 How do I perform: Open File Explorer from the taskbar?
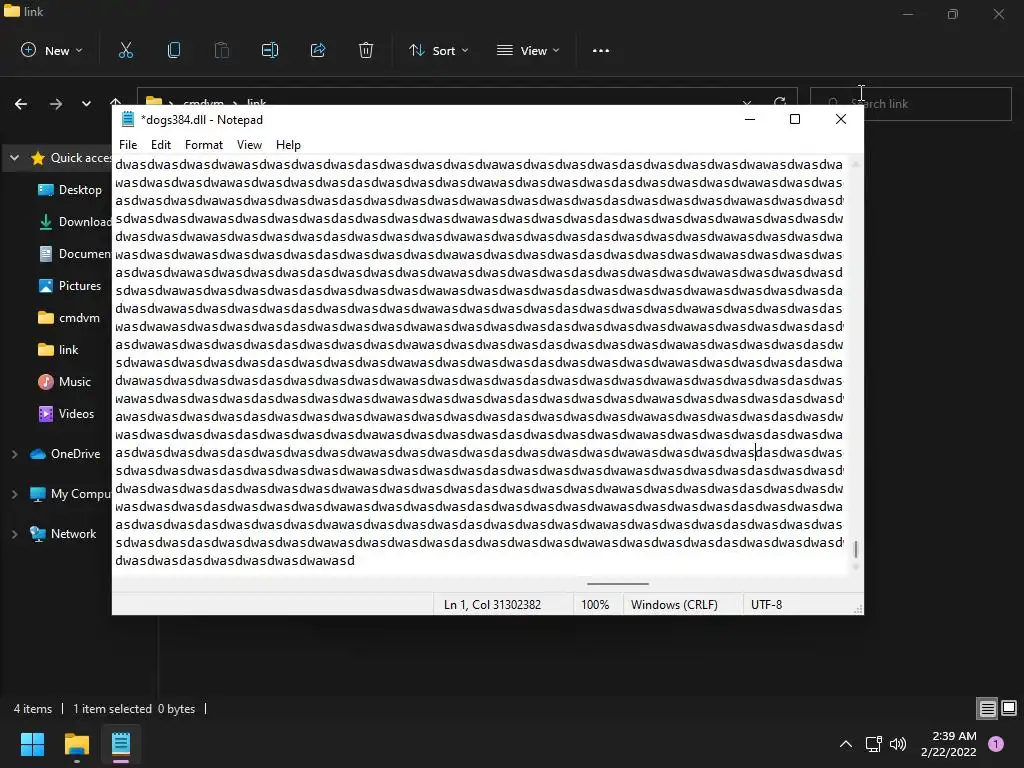point(76,744)
